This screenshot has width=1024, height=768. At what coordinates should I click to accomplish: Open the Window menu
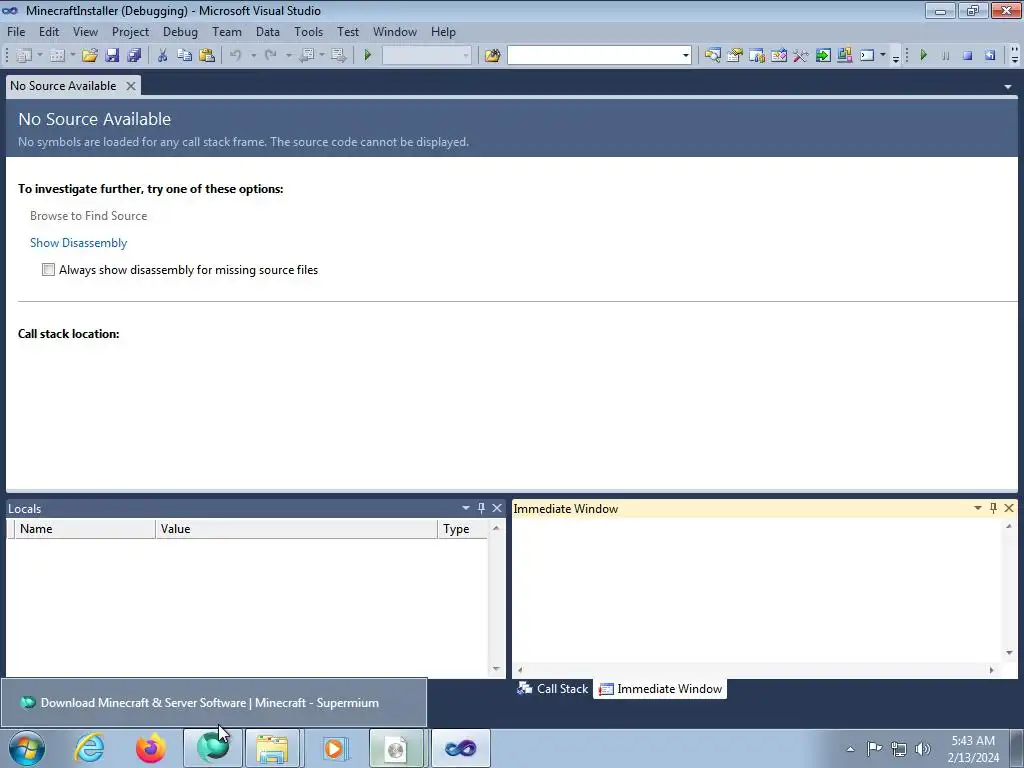(394, 31)
